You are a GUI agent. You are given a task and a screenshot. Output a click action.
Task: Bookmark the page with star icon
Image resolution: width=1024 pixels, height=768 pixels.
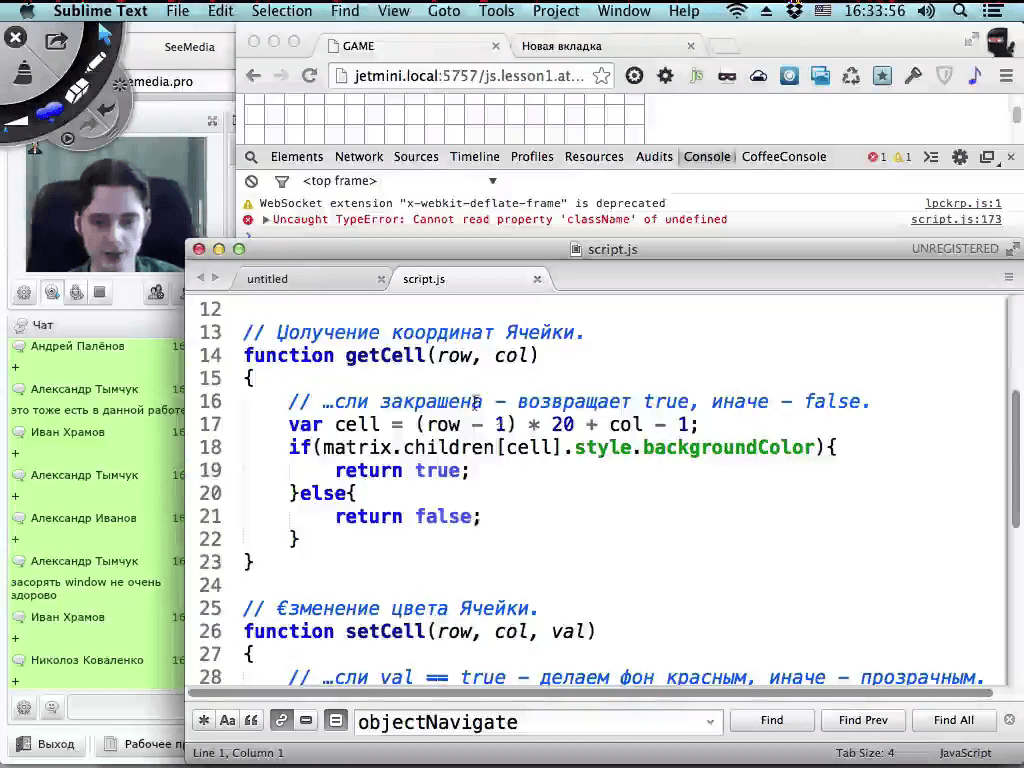pyautogui.click(x=601, y=76)
